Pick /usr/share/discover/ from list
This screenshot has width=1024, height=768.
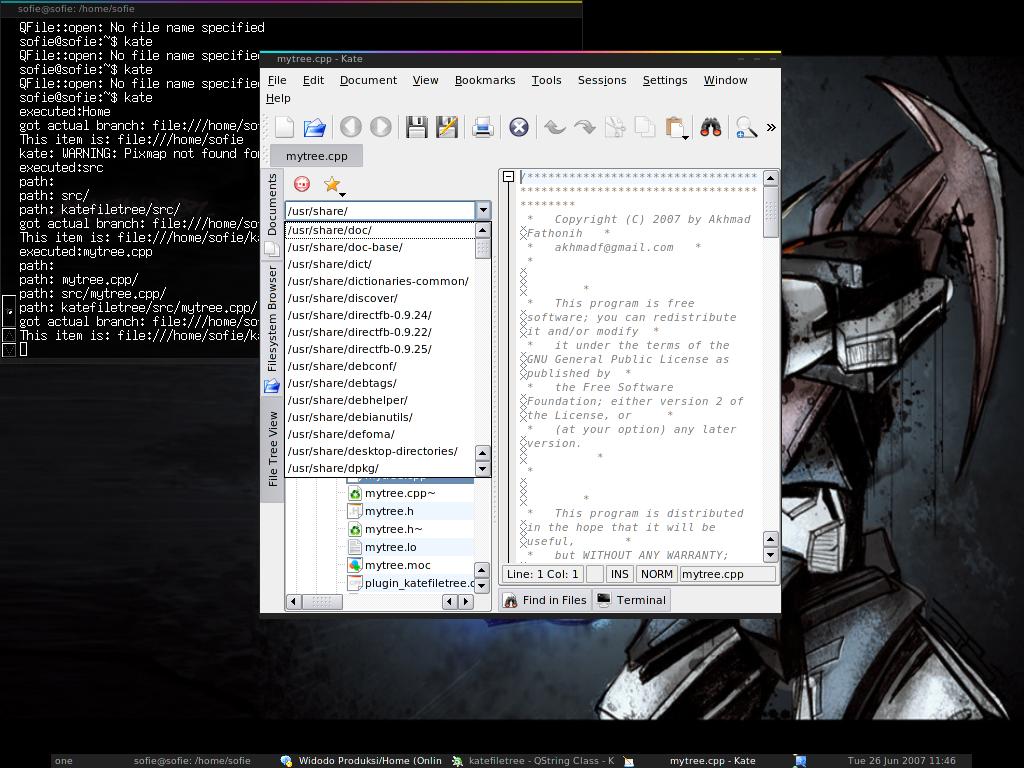pyautogui.click(x=381, y=298)
